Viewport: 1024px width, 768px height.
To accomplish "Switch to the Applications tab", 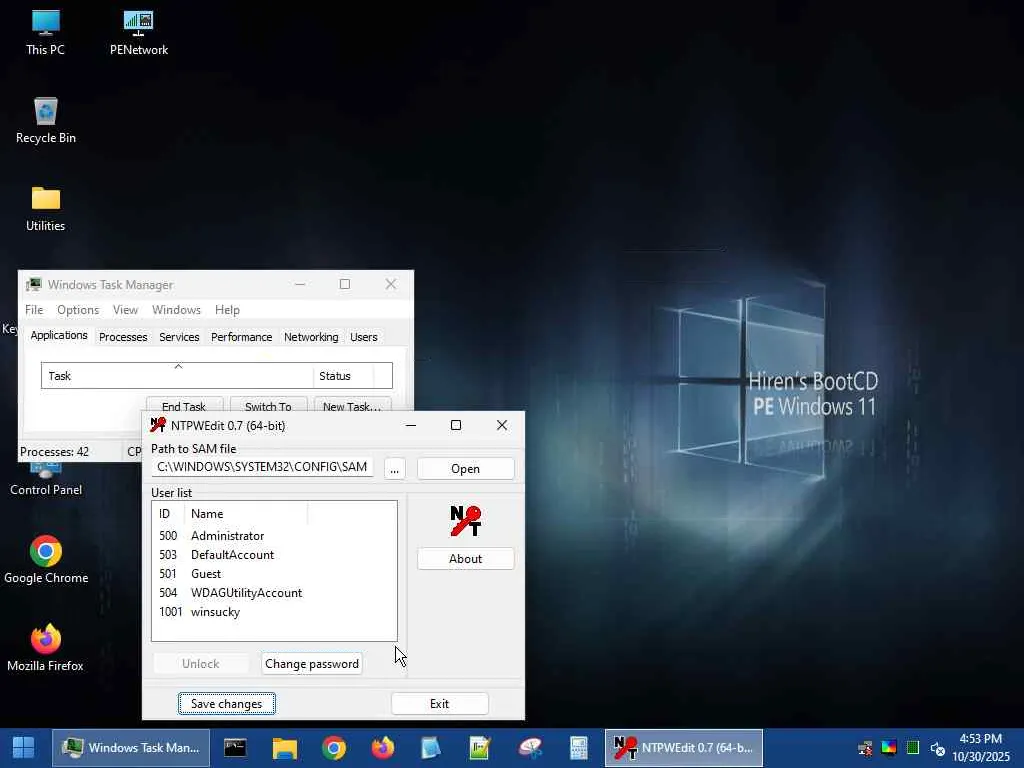I will click(x=59, y=335).
